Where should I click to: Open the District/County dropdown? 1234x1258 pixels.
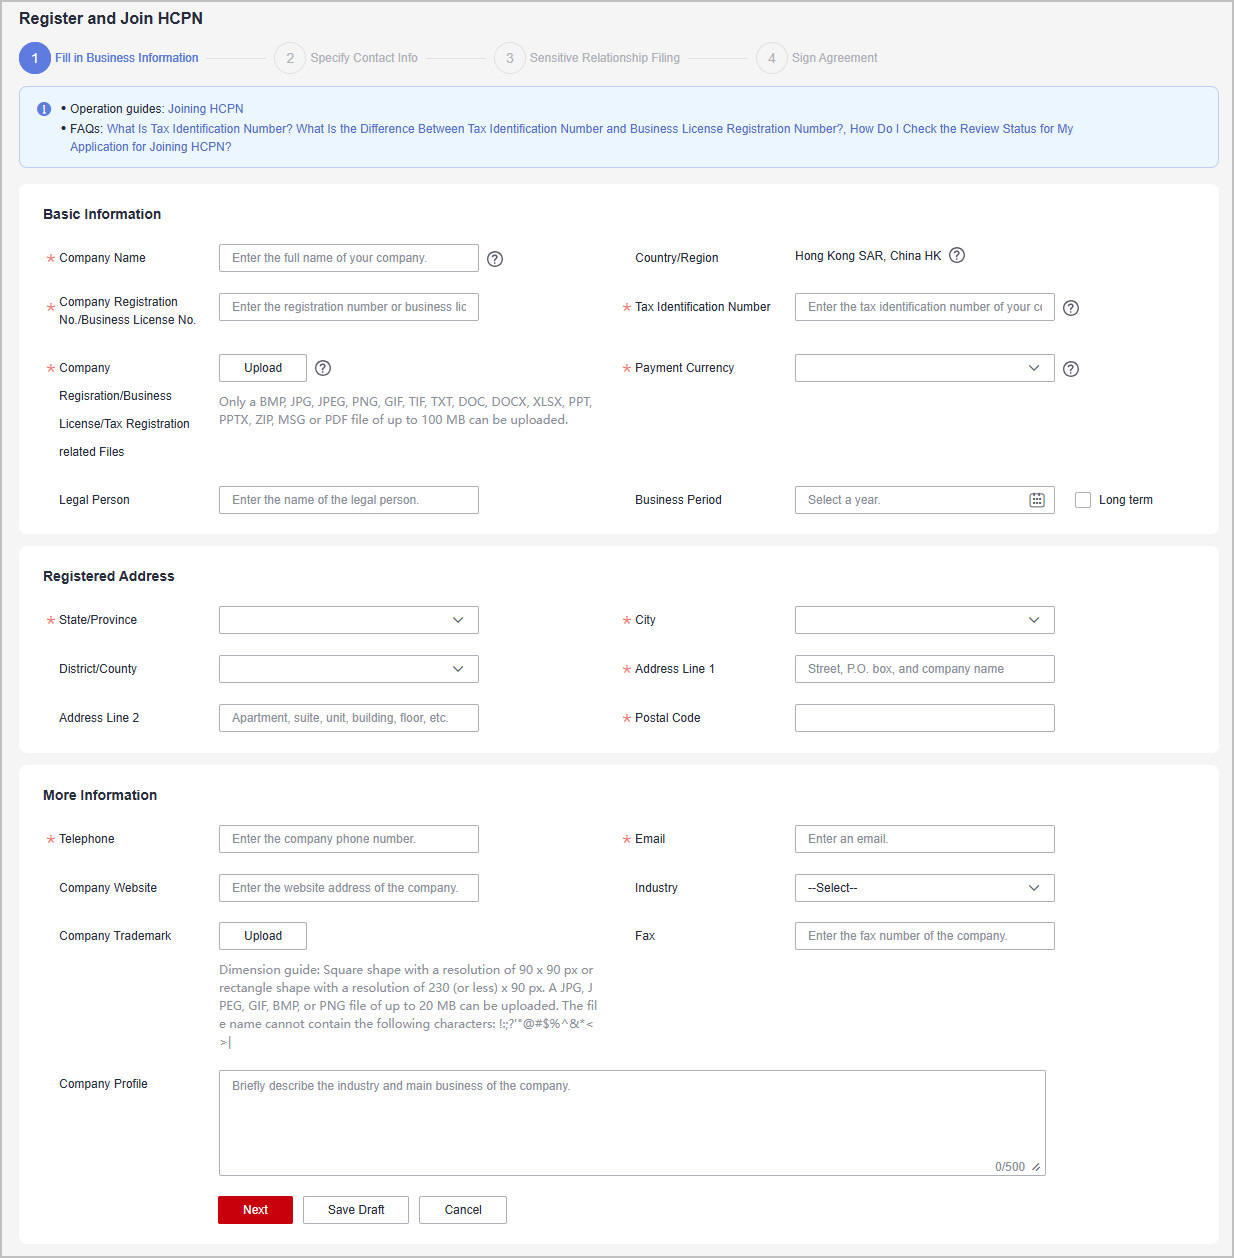tap(349, 669)
